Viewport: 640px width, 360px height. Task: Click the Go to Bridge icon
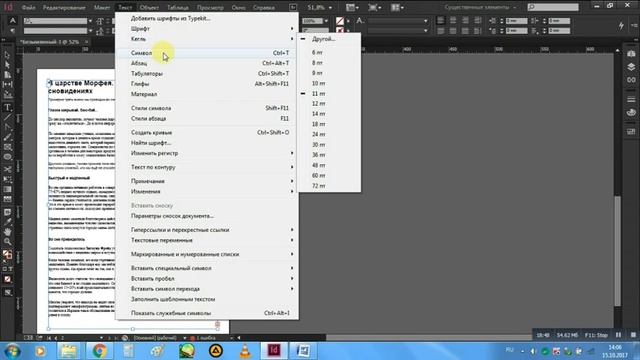point(293,7)
